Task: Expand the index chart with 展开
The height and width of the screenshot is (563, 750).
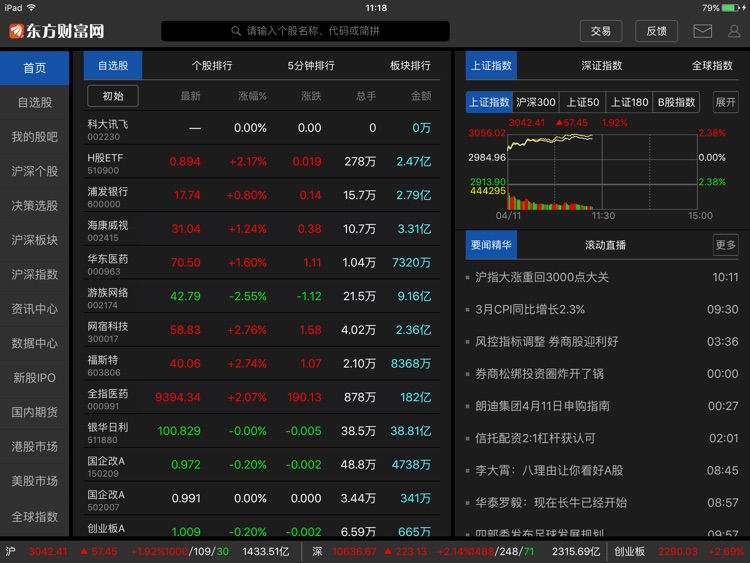Action: point(725,102)
